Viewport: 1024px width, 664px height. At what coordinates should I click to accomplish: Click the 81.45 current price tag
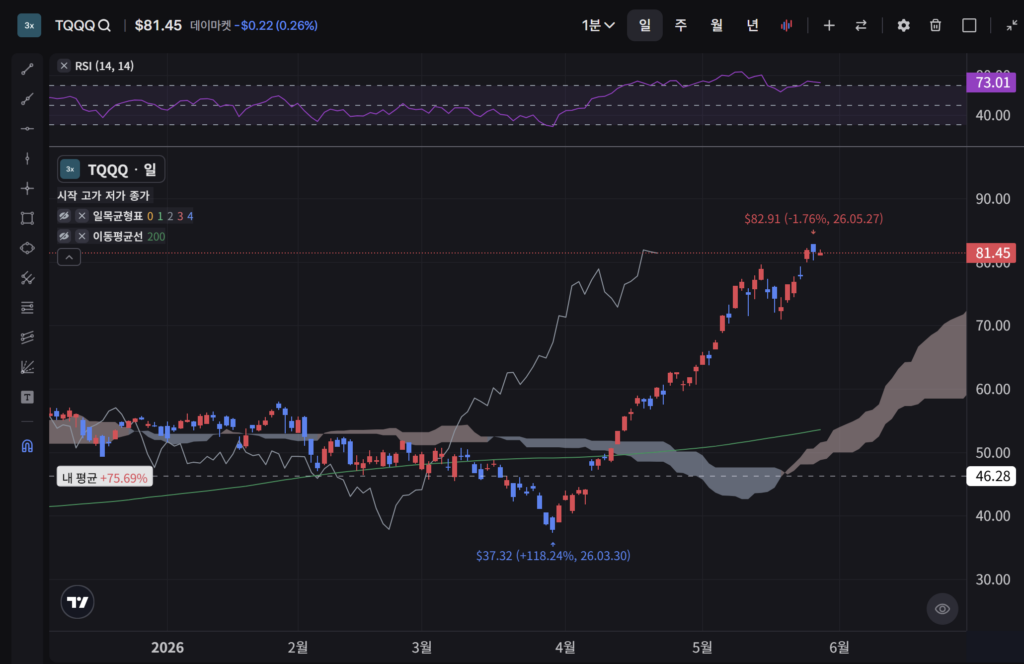tap(992, 253)
